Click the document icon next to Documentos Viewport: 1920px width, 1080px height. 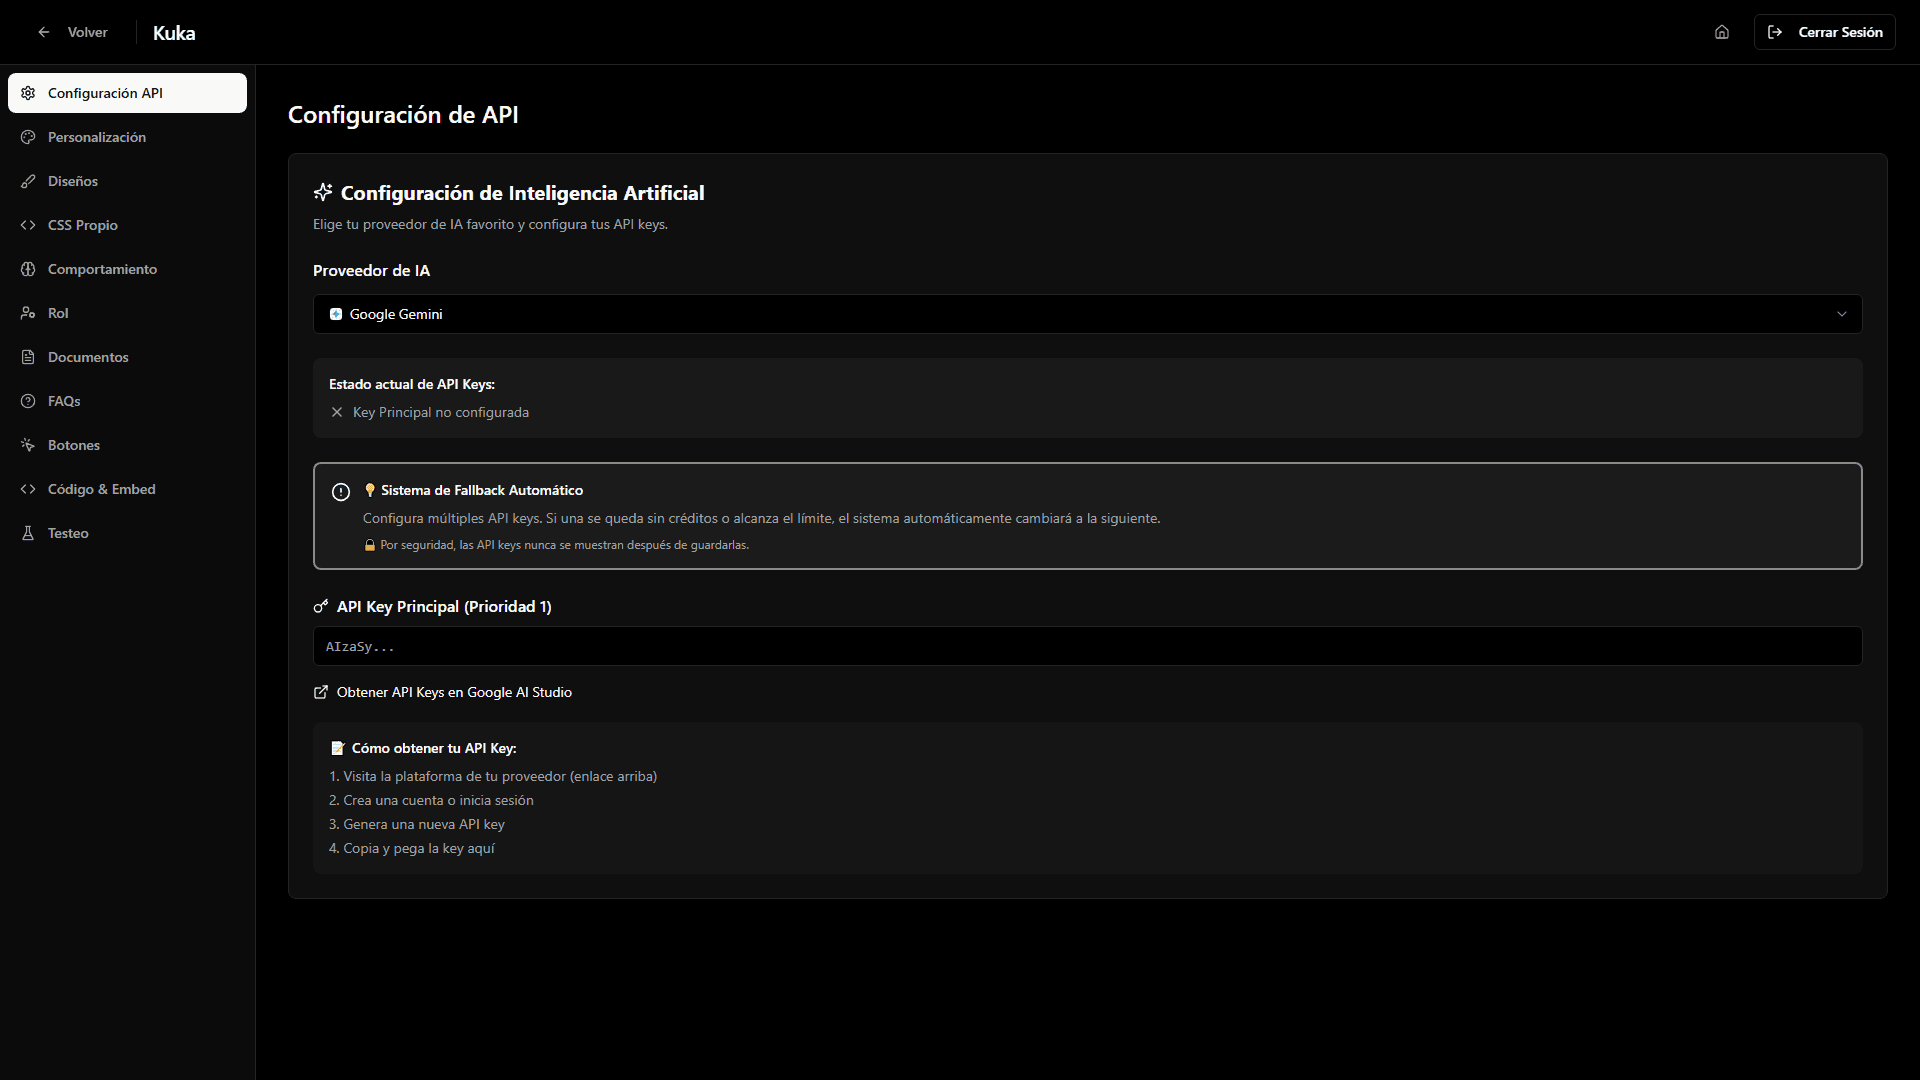(x=28, y=357)
